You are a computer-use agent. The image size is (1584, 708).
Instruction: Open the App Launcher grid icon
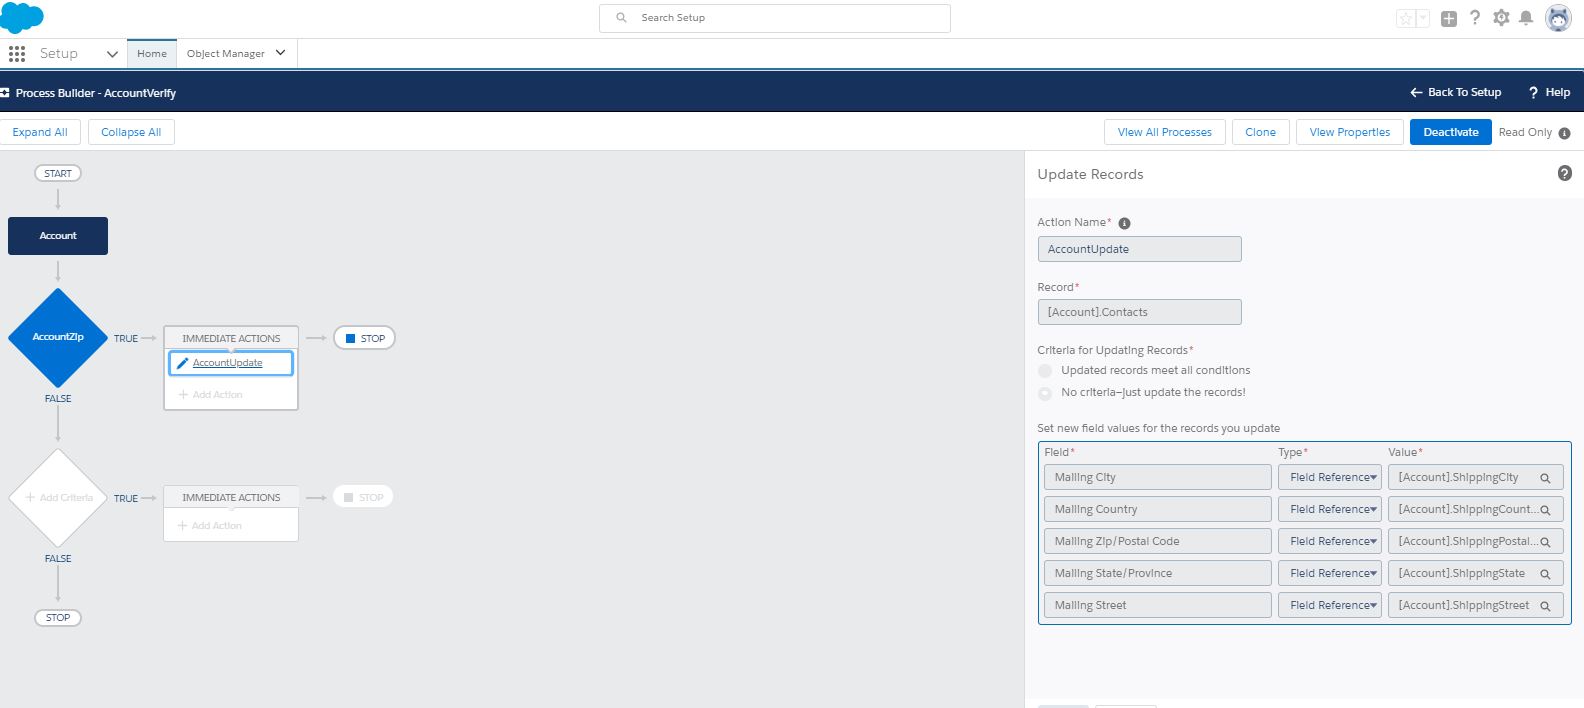coord(17,54)
